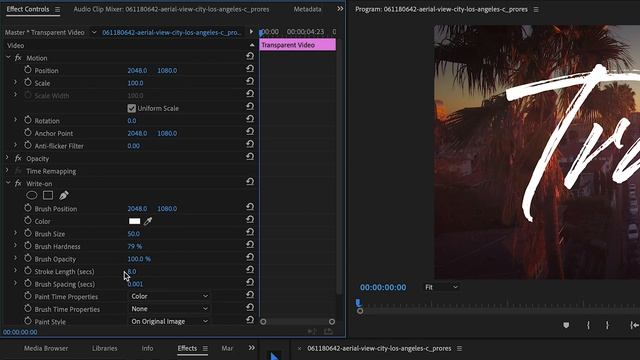
Task: Open Program monitor panel menu
Action: (x=536, y=9)
